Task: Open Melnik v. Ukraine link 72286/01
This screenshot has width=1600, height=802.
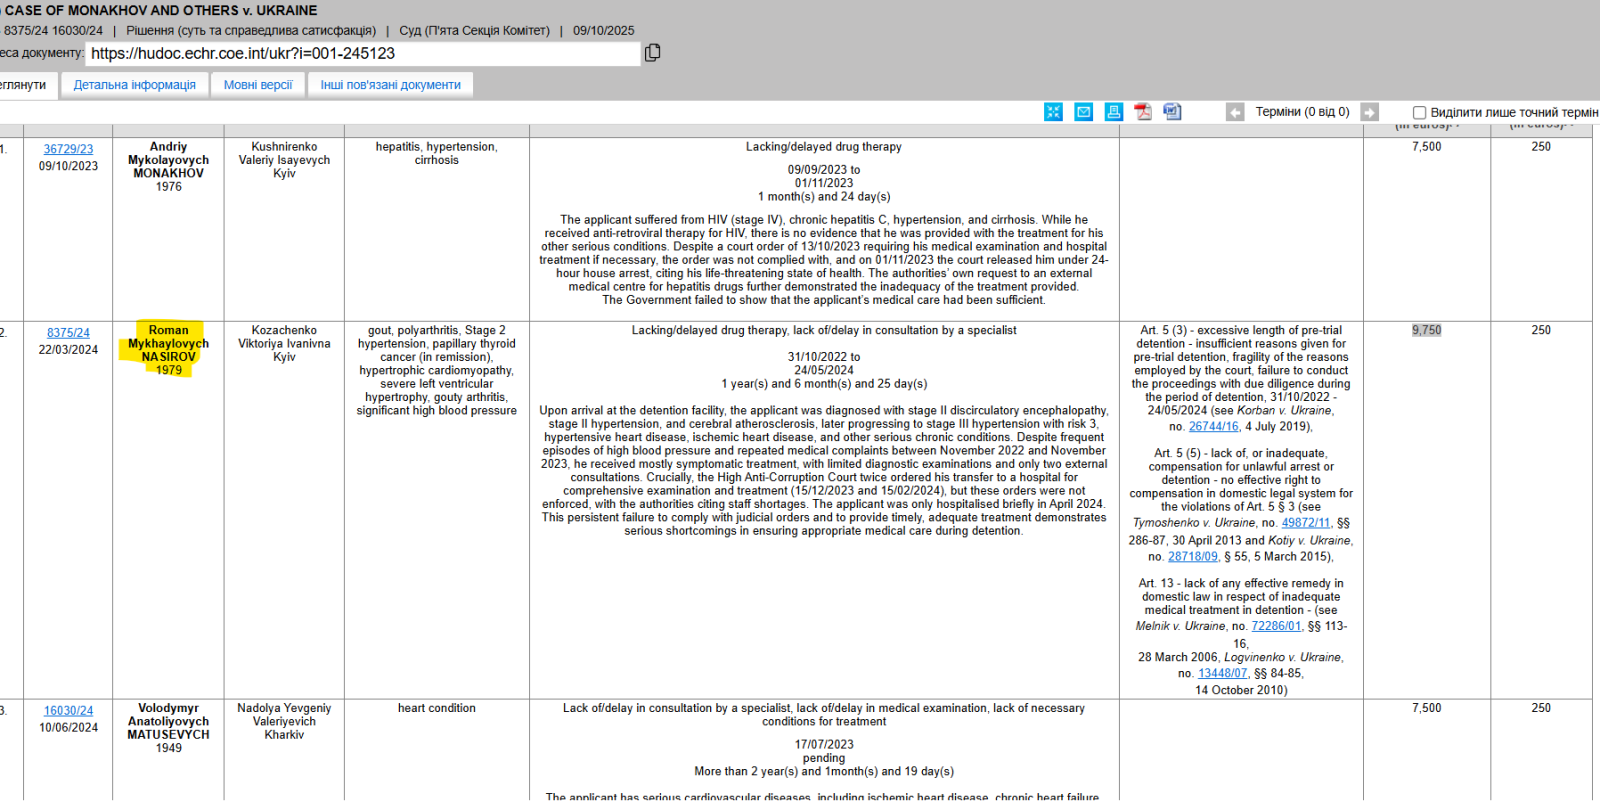Action: click(x=1276, y=626)
